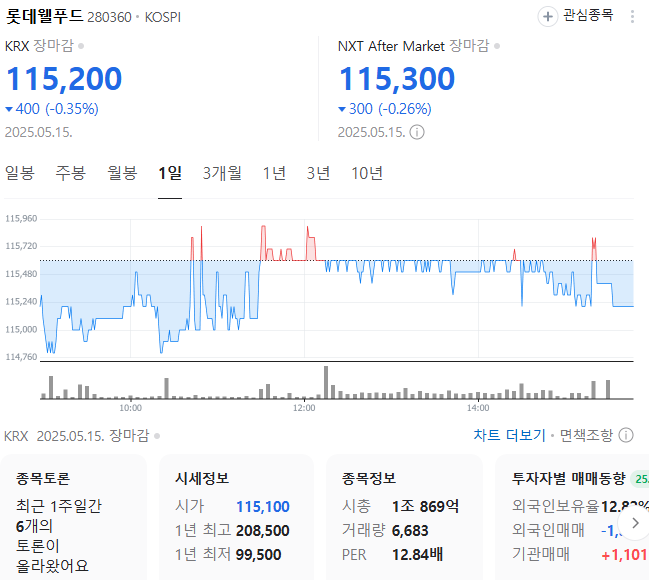
Task: Select the 3년 chart range tab
Action: point(318,173)
